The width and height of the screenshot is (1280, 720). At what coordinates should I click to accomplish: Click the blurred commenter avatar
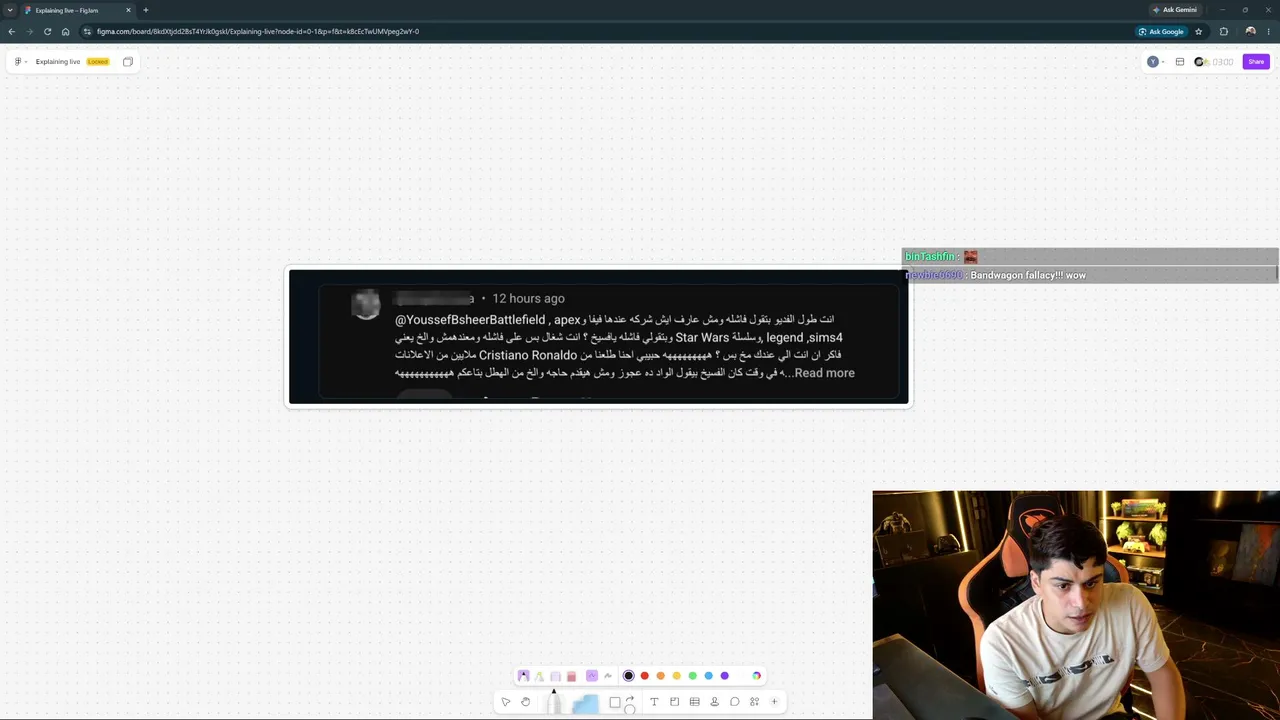point(366,304)
